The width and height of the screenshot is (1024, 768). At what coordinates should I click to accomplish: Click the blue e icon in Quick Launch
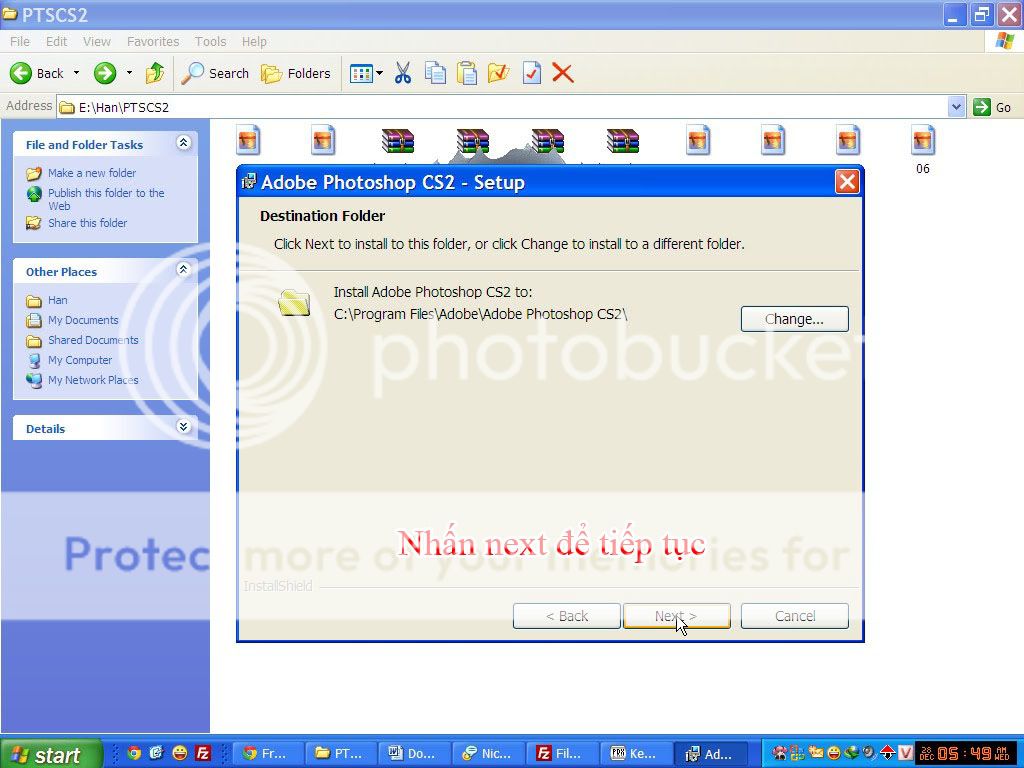pyautogui.click(x=156, y=753)
